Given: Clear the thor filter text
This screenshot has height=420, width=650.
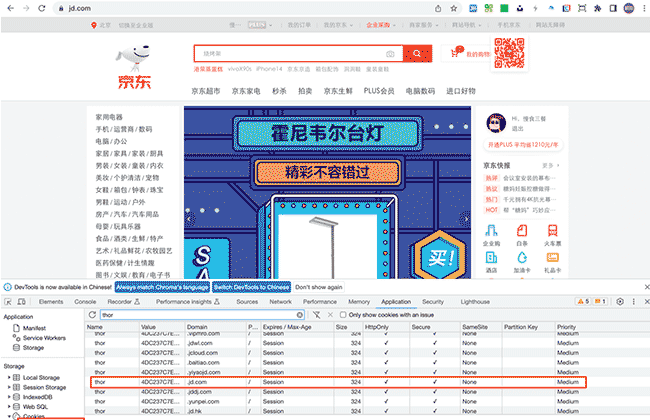Looking at the screenshot, I should tap(299, 315).
